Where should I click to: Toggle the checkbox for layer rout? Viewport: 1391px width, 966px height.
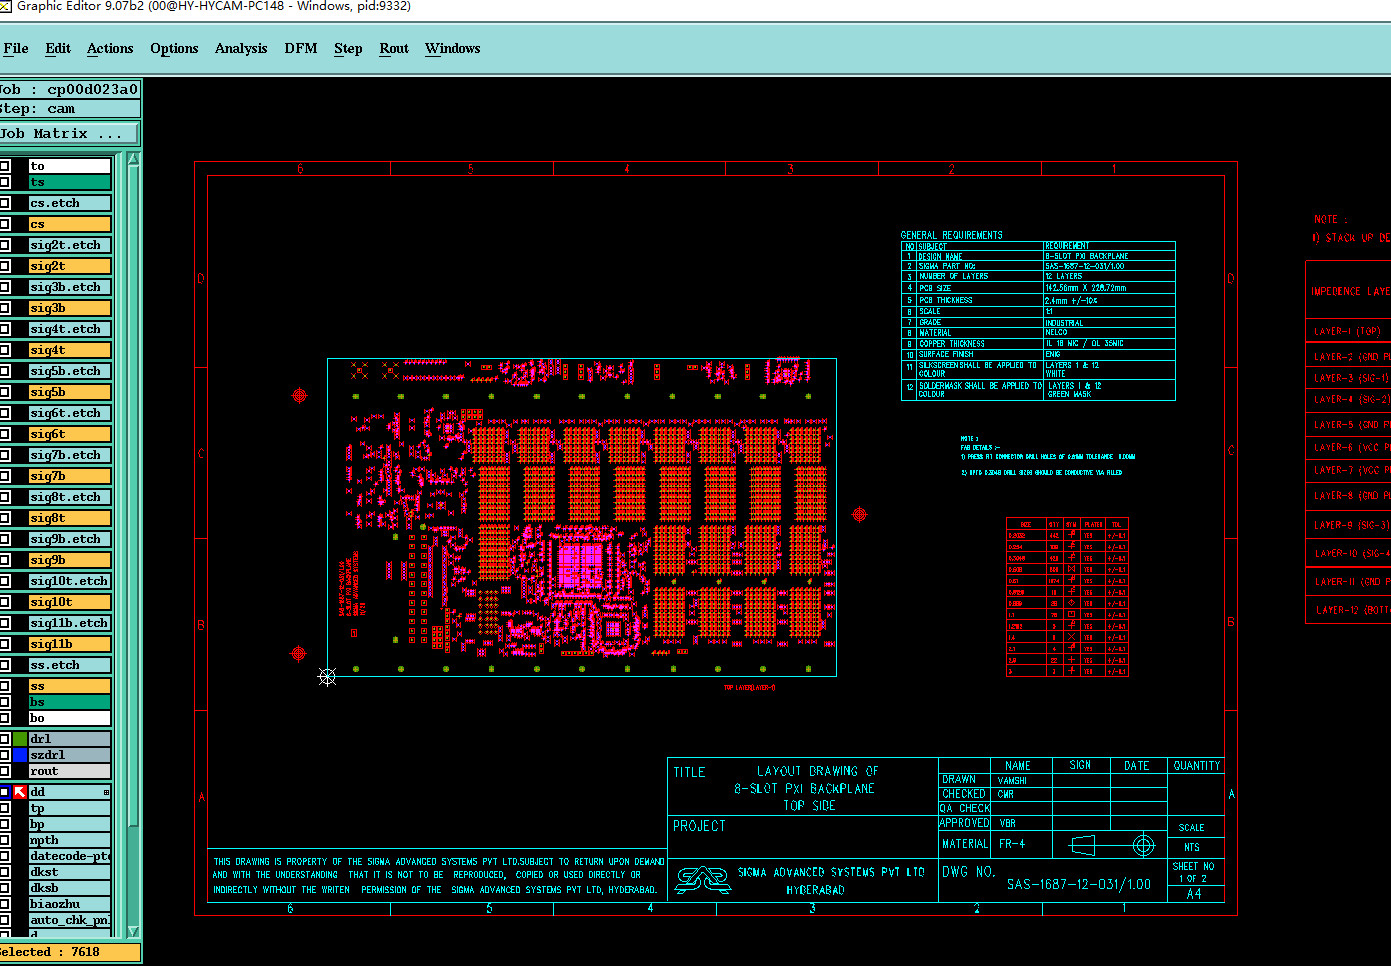tap(5, 771)
